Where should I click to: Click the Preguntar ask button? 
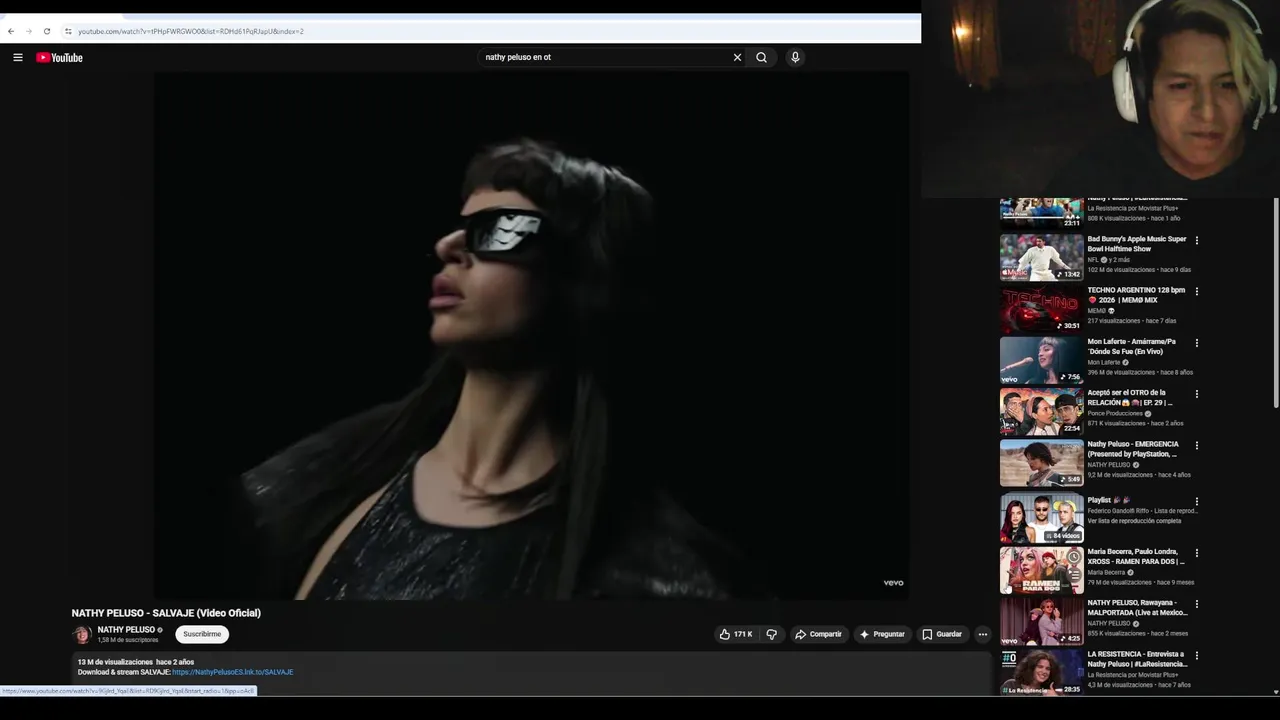pos(880,634)
